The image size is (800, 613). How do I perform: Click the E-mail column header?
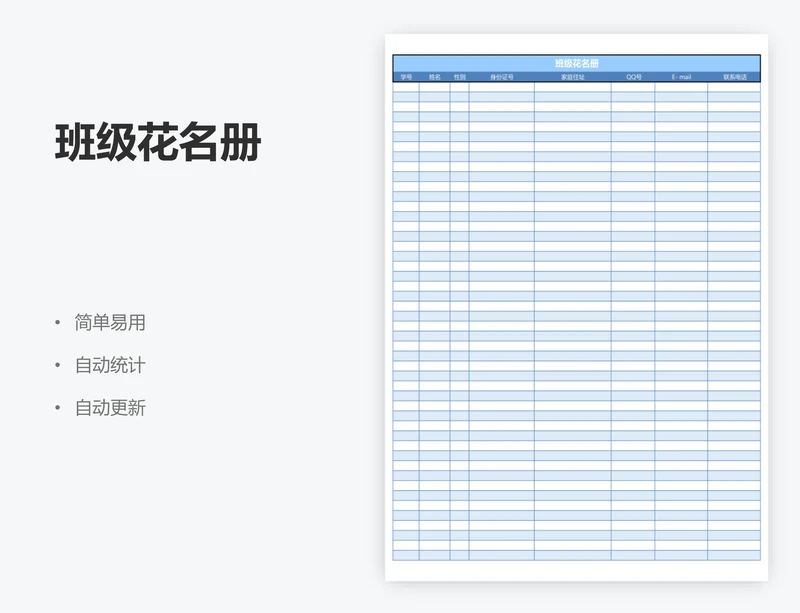click(681, 77)
